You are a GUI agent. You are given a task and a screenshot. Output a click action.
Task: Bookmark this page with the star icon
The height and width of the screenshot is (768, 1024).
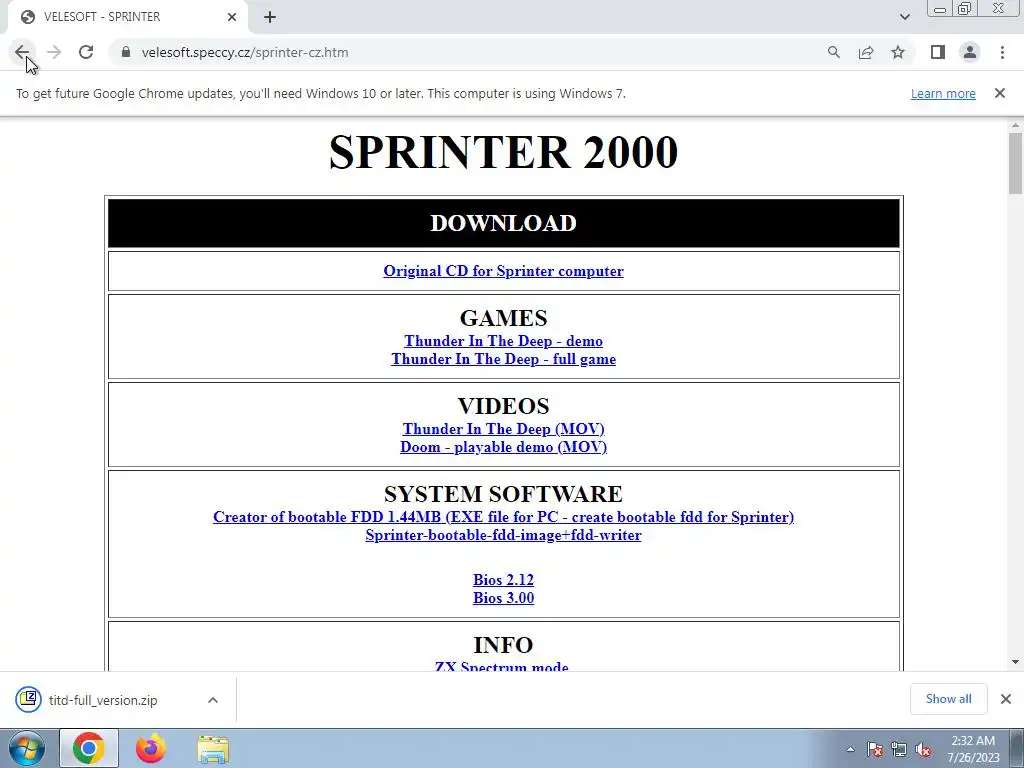(x=898, y=52)
